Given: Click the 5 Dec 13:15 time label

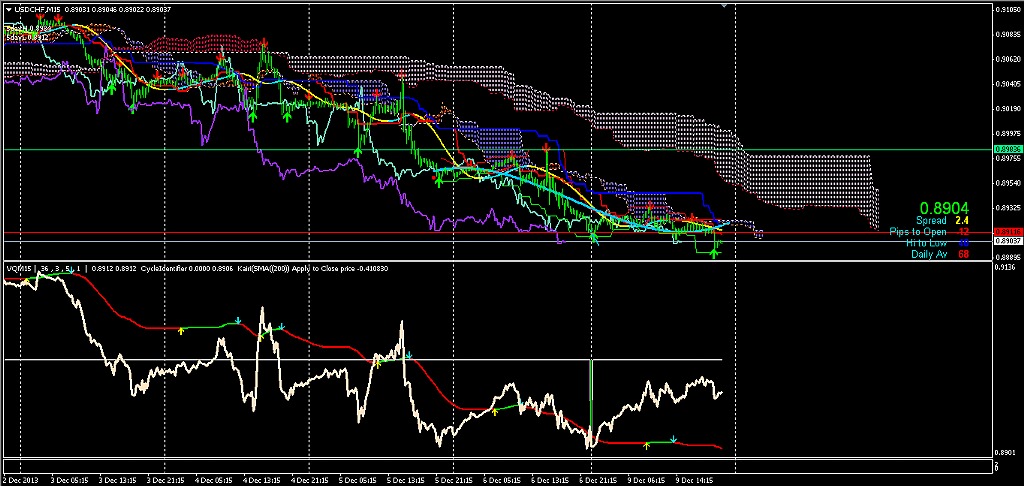Looking at the screenshot, I should coord(406,480).
